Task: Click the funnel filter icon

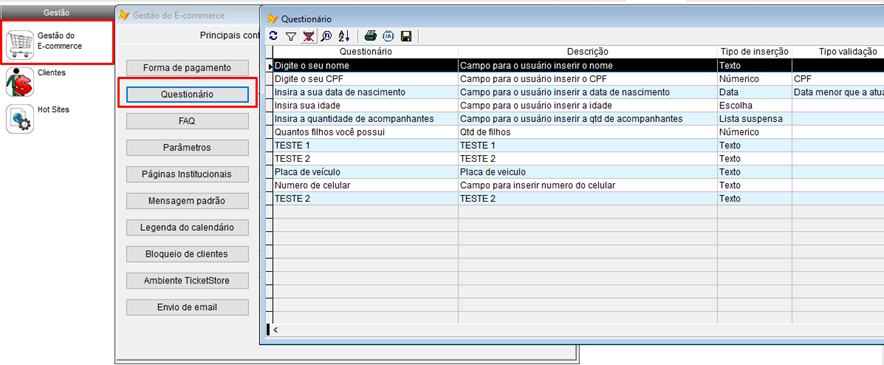Action: pyautogui.click(x=290, y=36)
